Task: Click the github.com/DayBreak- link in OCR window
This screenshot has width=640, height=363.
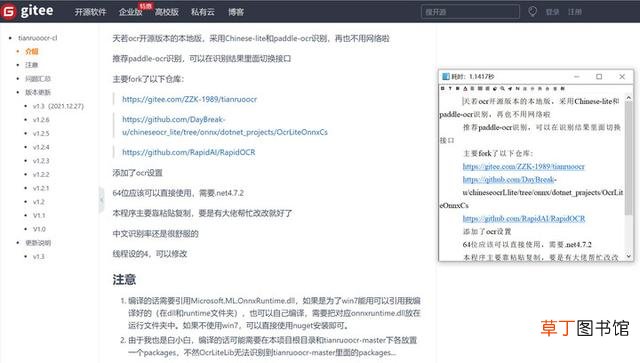Action: click(509, 180)
